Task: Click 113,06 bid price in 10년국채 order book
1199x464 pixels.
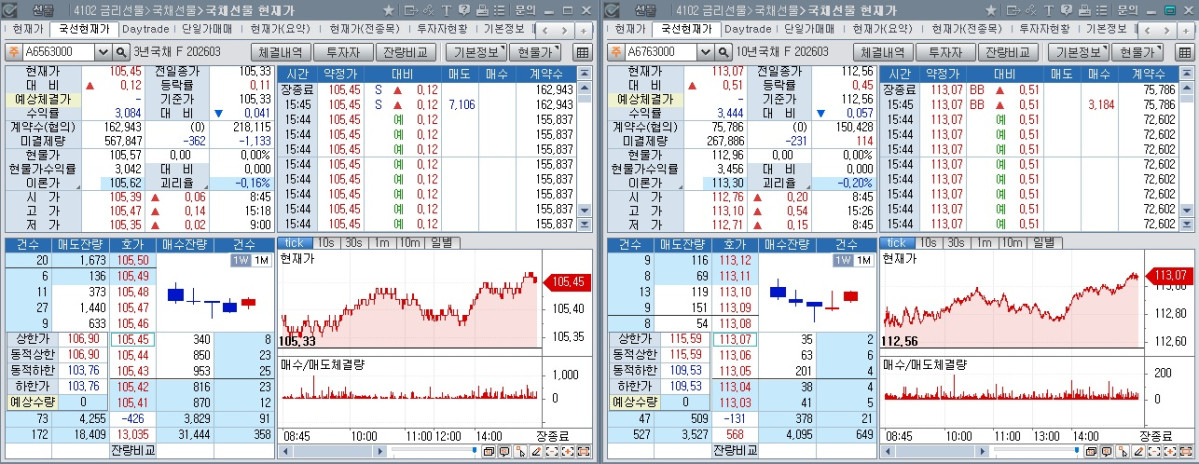Action: (736, 355)
